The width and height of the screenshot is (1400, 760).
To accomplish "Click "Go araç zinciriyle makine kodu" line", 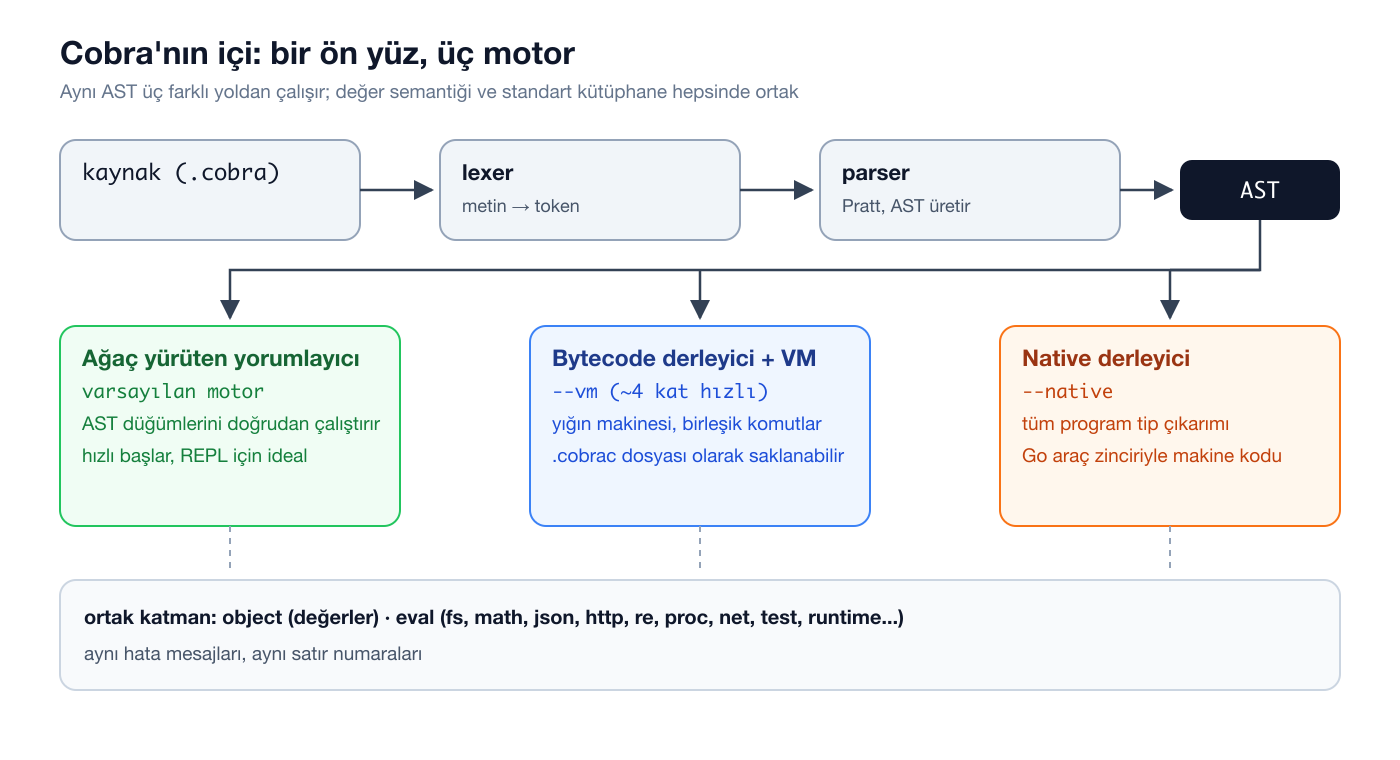I will click(x=1152, y=456).
